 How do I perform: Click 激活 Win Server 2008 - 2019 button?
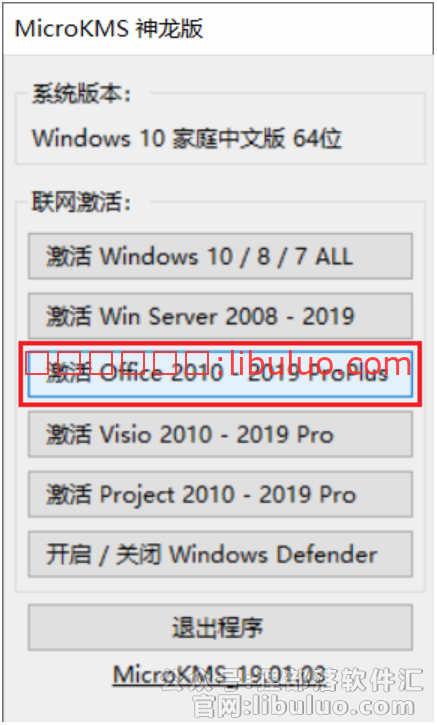[x=220, y=315]
